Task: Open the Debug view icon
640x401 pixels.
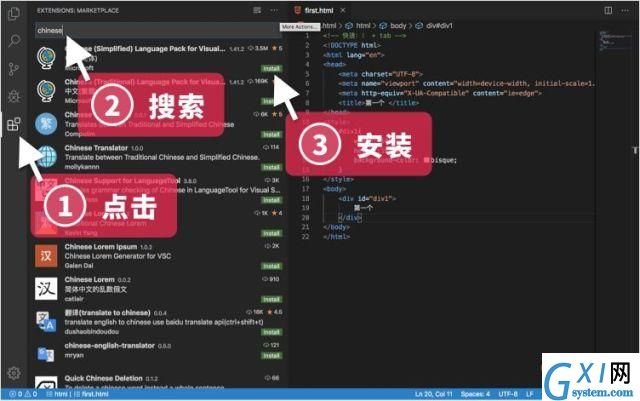Action: (14, 96)
